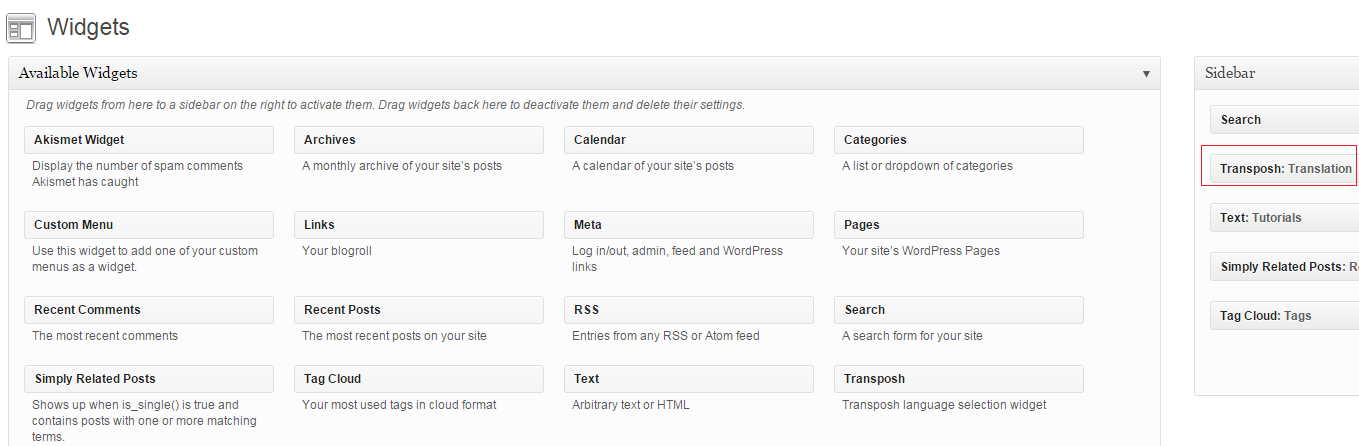Click the Widgets page icon

21,28
